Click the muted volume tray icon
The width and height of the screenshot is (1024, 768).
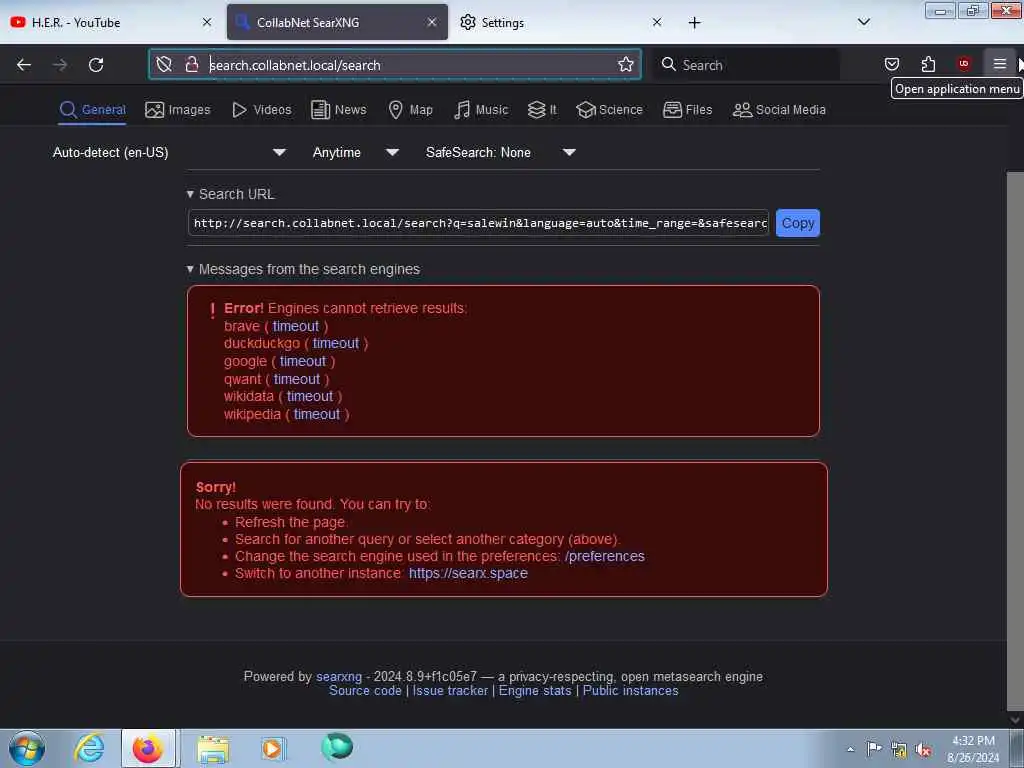(x=923, y=750)
